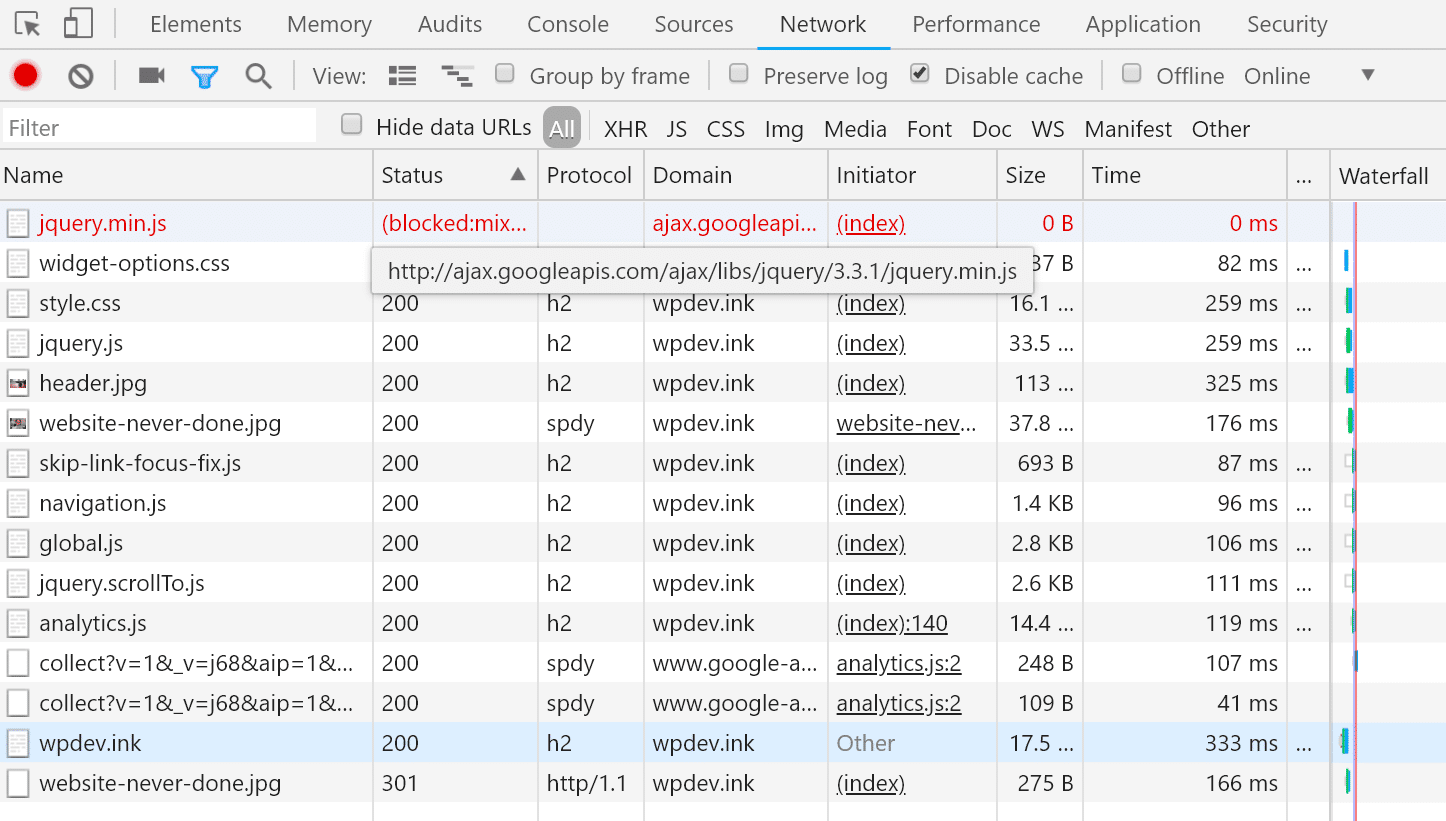
Task: Select the inspect element tool
Action: click(27, 23)
